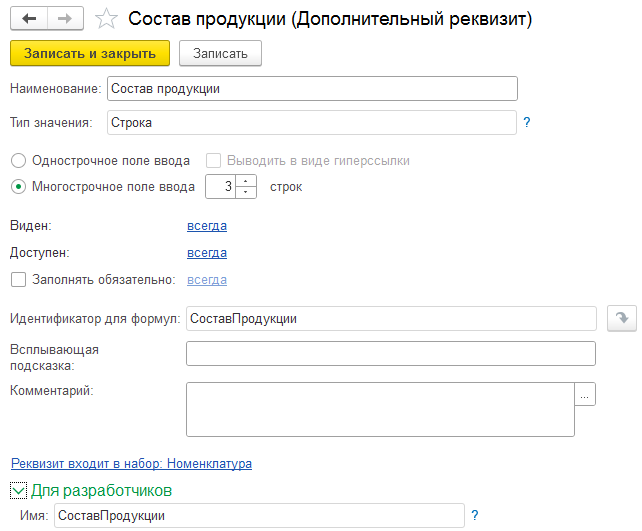642x531 pixels.
Task: Select Многострочное поле ввода radio button
Action: click(18, 186)
